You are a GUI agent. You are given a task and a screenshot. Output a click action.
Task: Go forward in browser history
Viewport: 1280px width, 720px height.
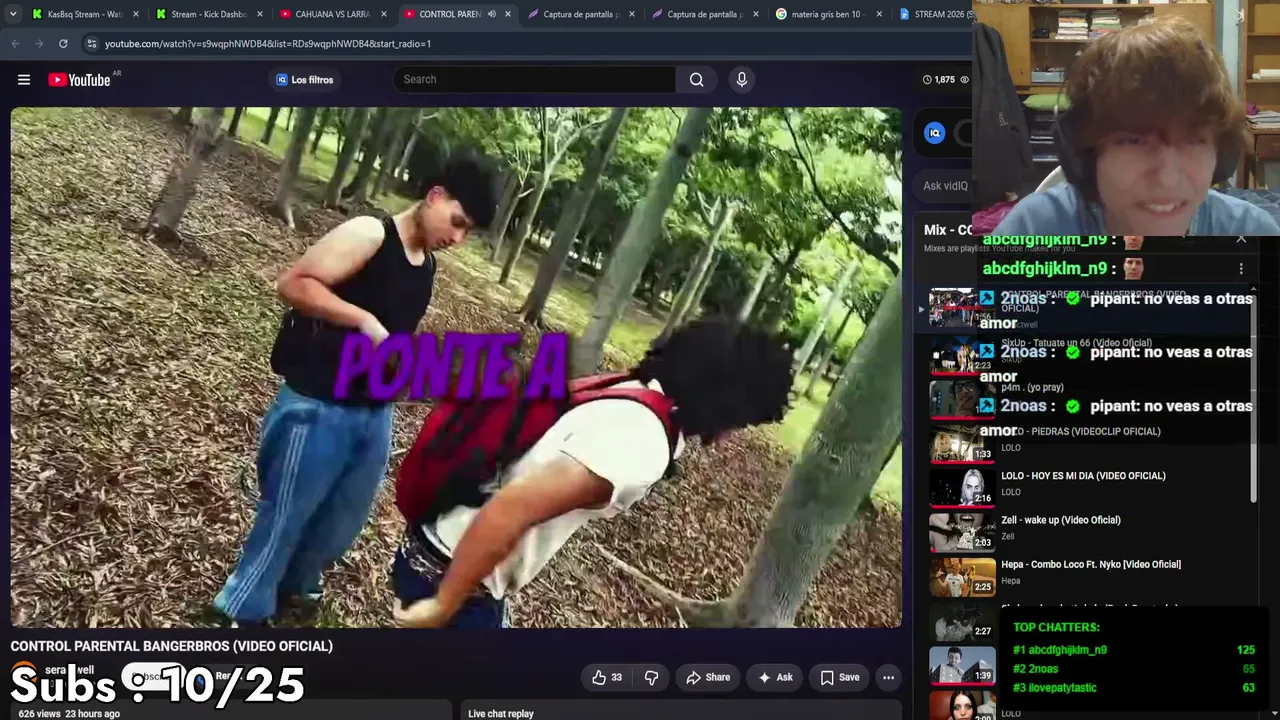(x=39, y=44)
